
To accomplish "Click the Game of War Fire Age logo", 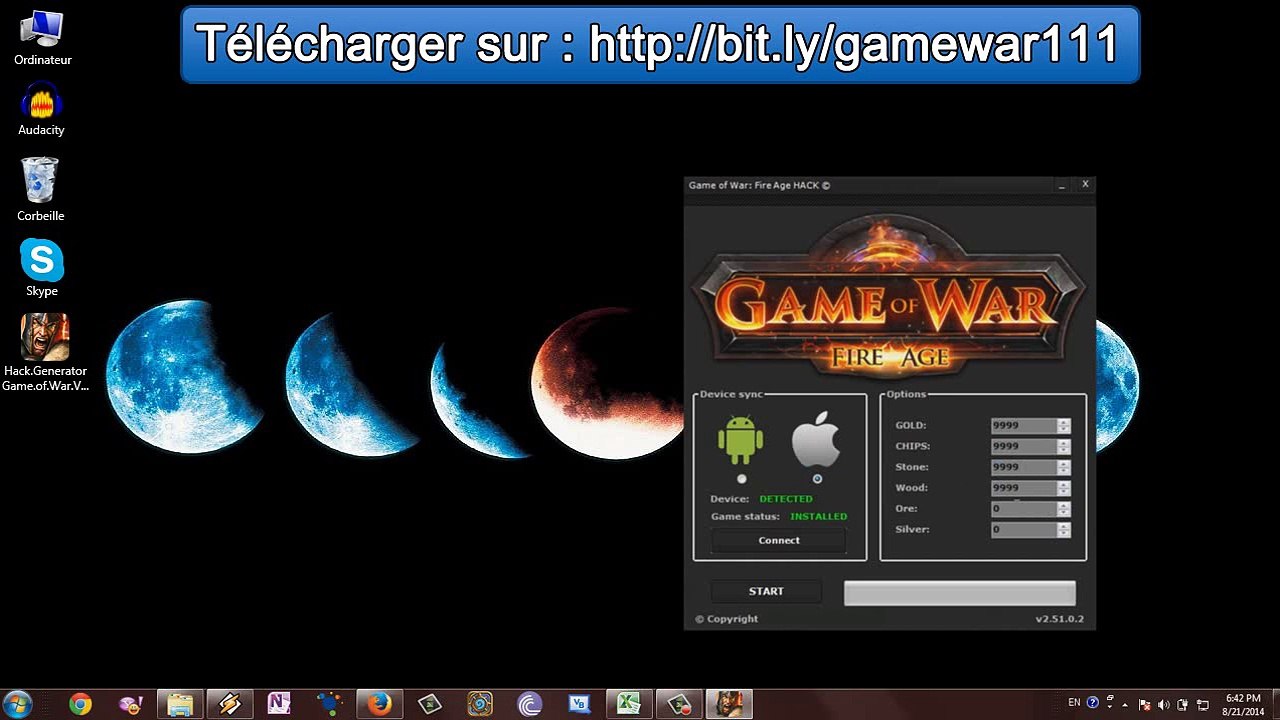I will [888, 296].
